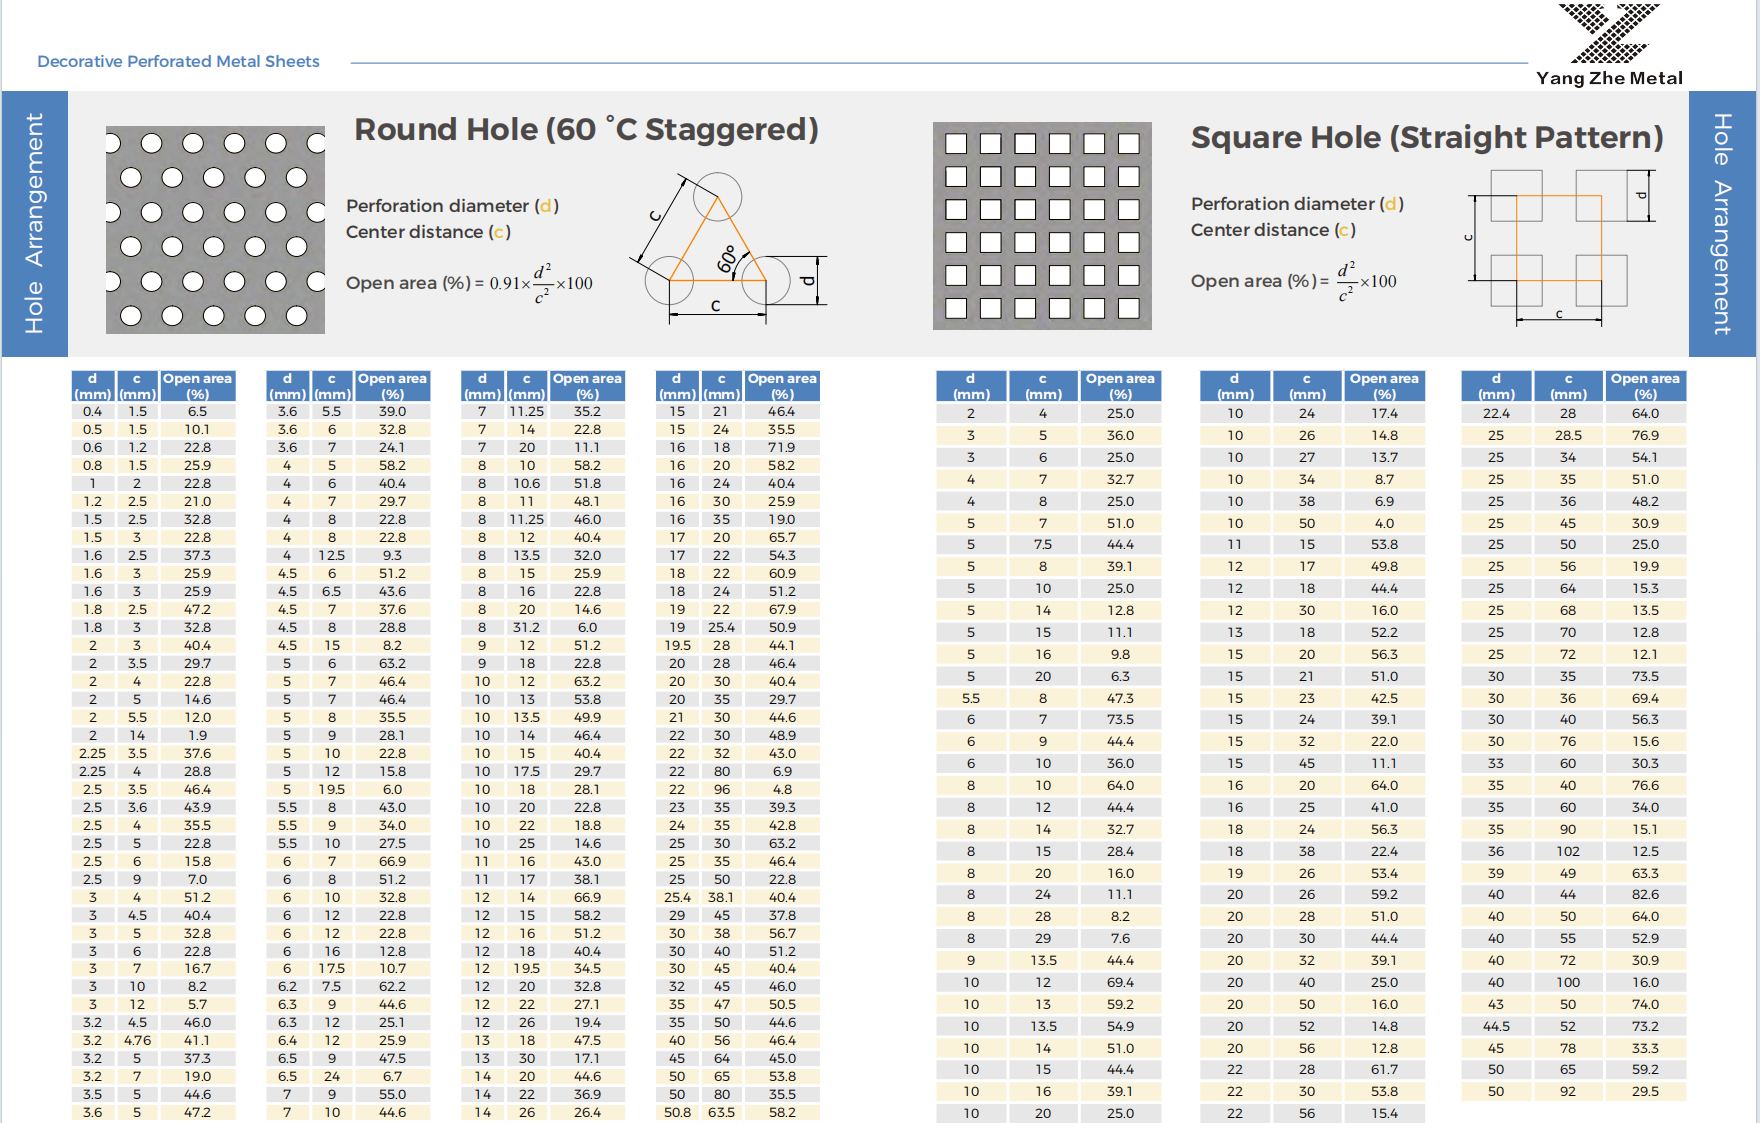Screen dimensions: 1760x1123
Task: Select the 82.6 open area cell
Action: (x=1645, y=894)
